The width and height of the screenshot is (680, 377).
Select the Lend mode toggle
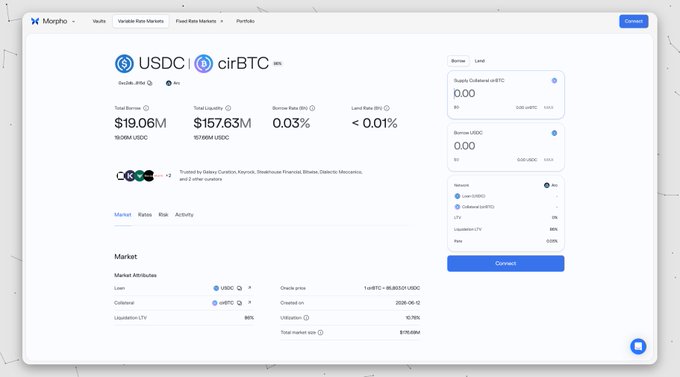tap(480, 61)
